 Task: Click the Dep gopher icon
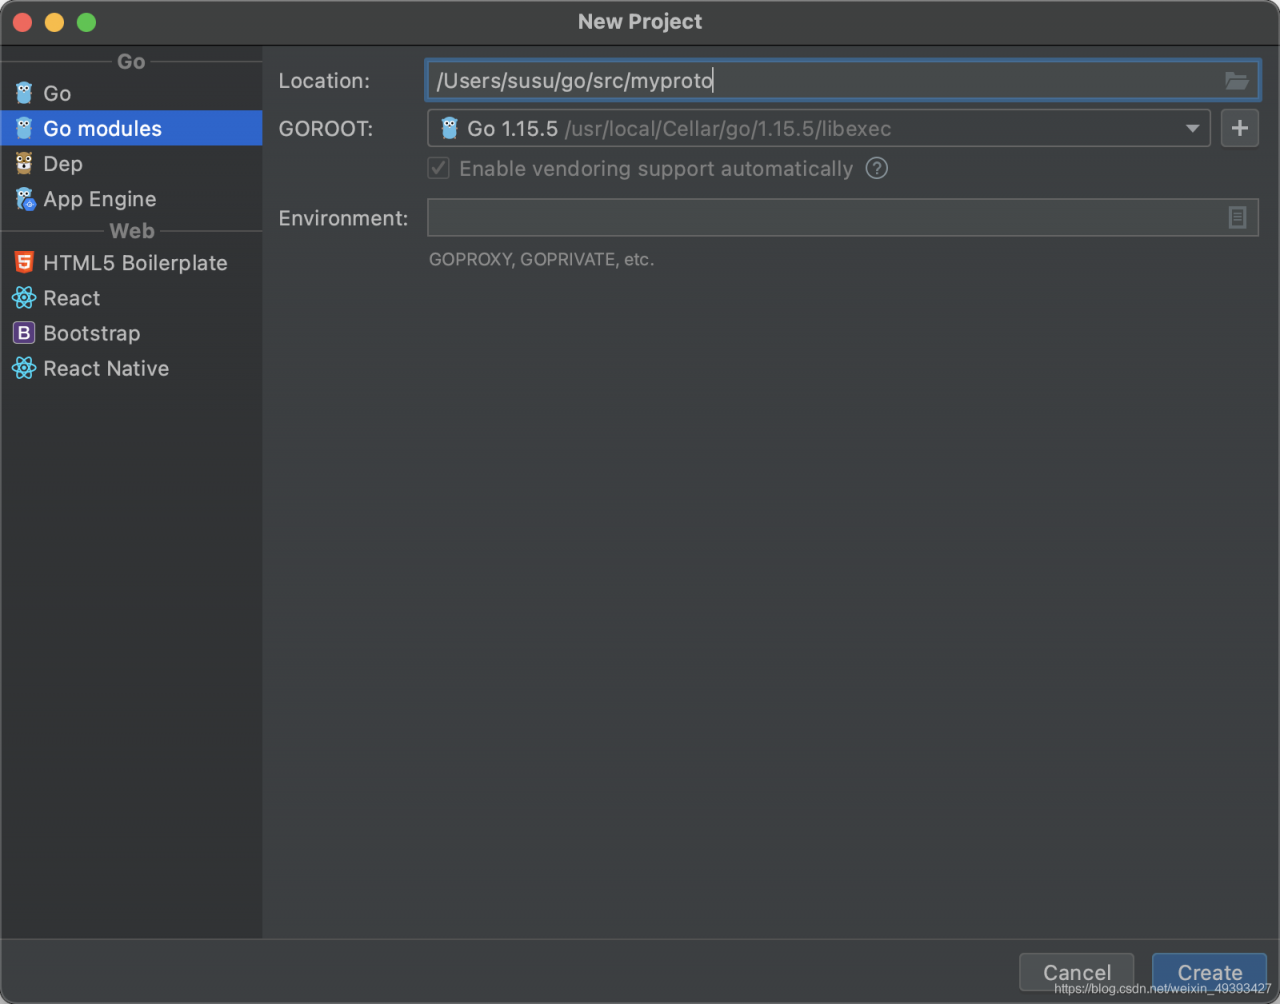(24, 163)
